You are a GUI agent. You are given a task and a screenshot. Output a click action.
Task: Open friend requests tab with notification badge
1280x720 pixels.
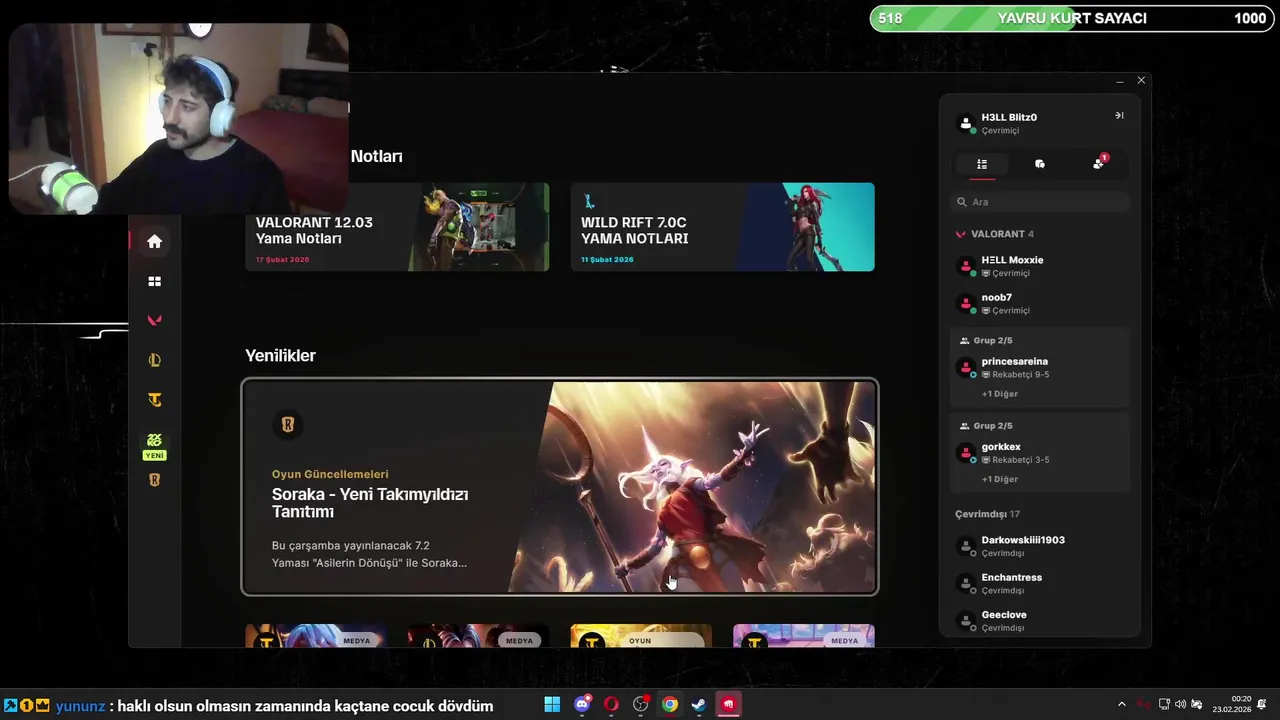[1099, 163]
